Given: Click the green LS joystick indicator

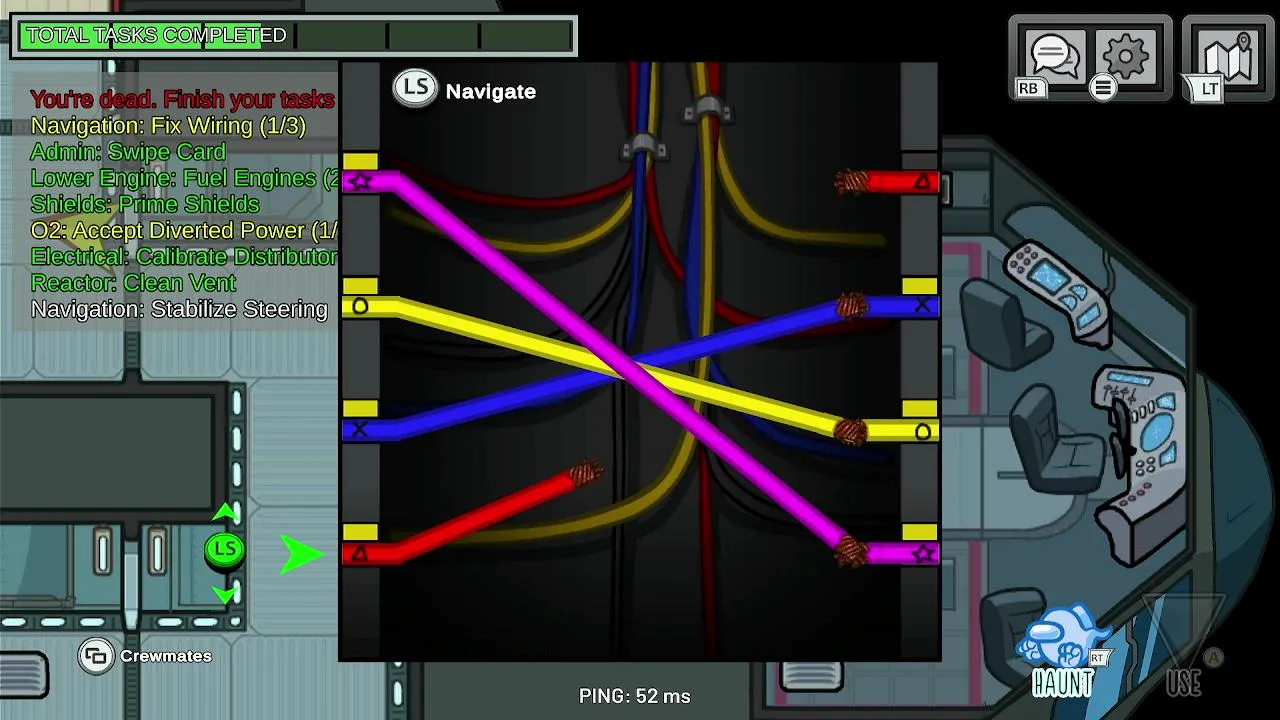Looking at the screenshot, I should click(x=225, y=550).
